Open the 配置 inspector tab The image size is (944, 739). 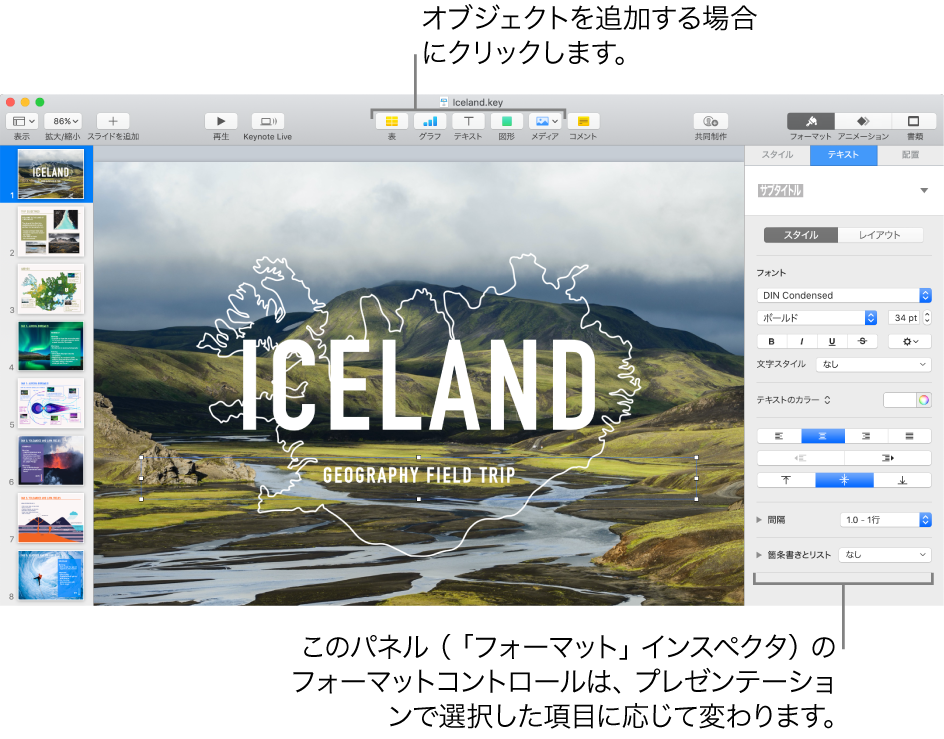pos(910,155)
